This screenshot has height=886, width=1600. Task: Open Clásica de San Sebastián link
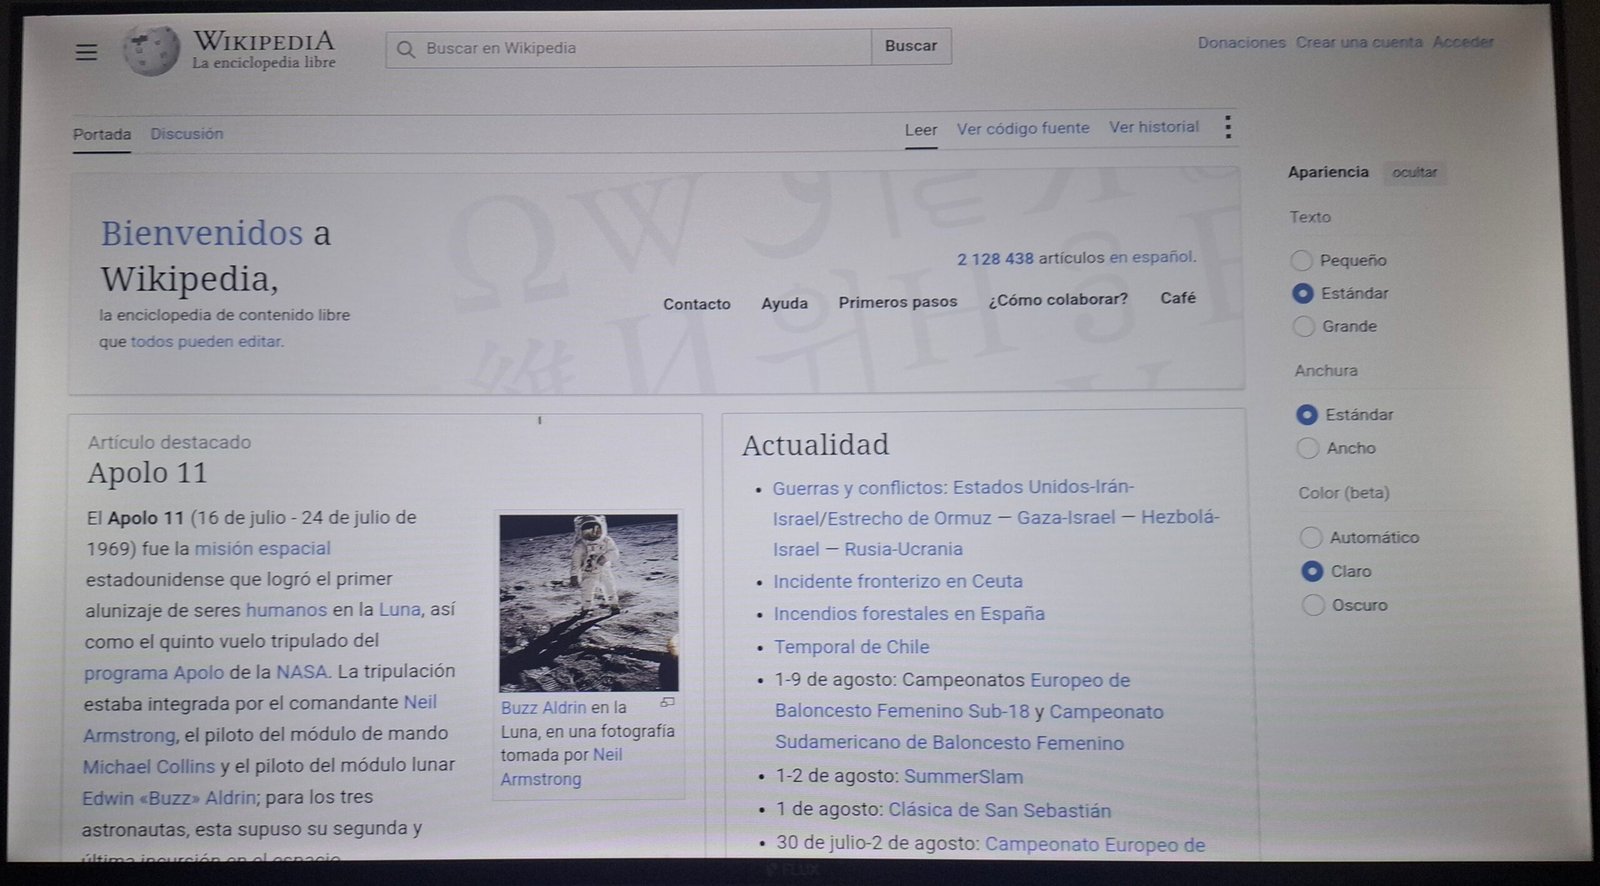(x=1000, y=810)
